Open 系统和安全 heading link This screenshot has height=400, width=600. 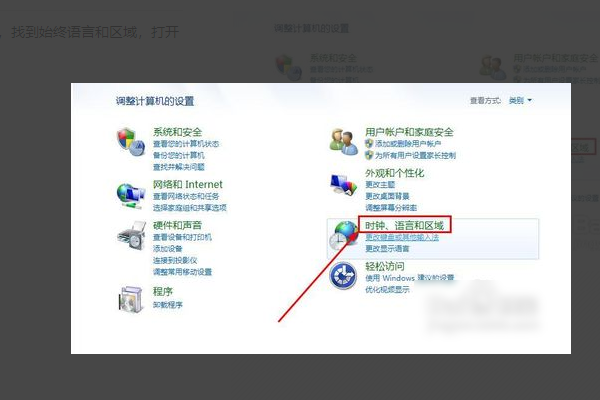point(177,132)
